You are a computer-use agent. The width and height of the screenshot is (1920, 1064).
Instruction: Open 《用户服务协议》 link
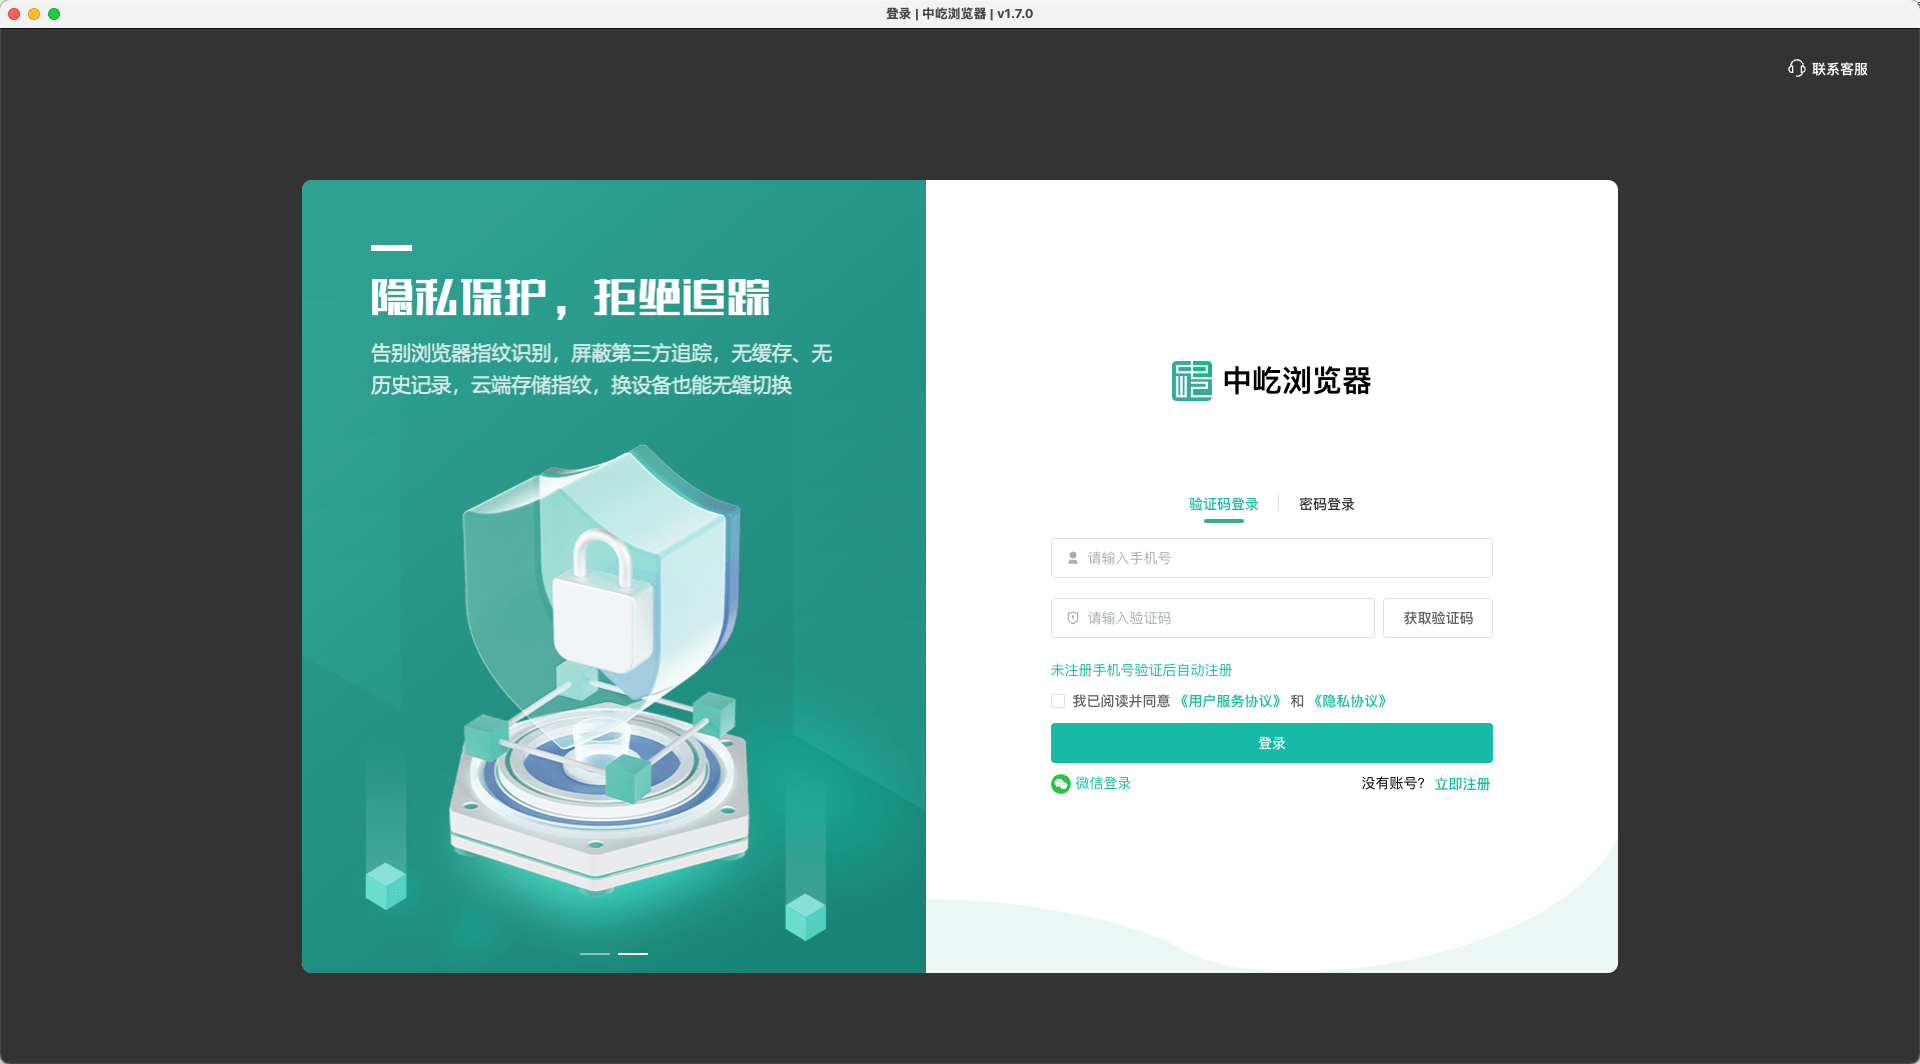1230,701
